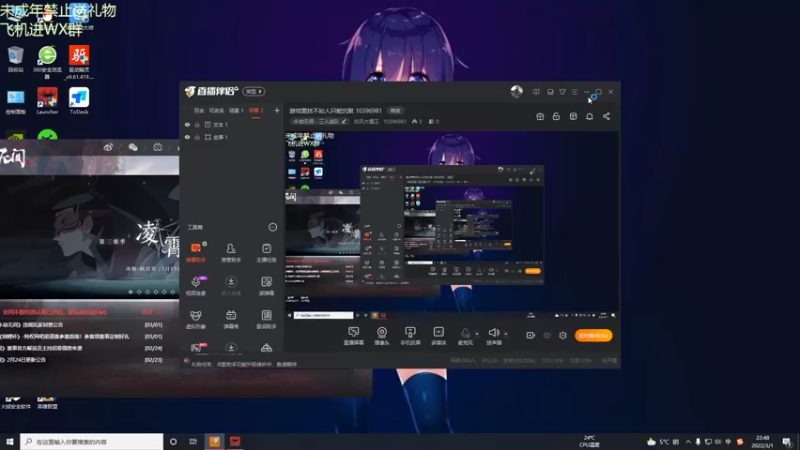Expand the speaker options arrow

click(x=506, y=334)
